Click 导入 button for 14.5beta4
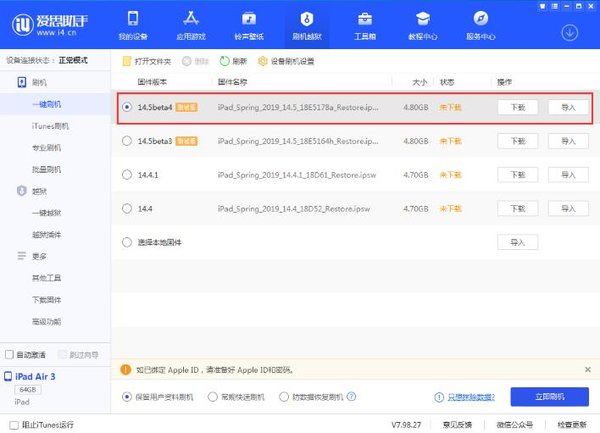This screenshot has width=600, height=433. [x=568, y=107]
